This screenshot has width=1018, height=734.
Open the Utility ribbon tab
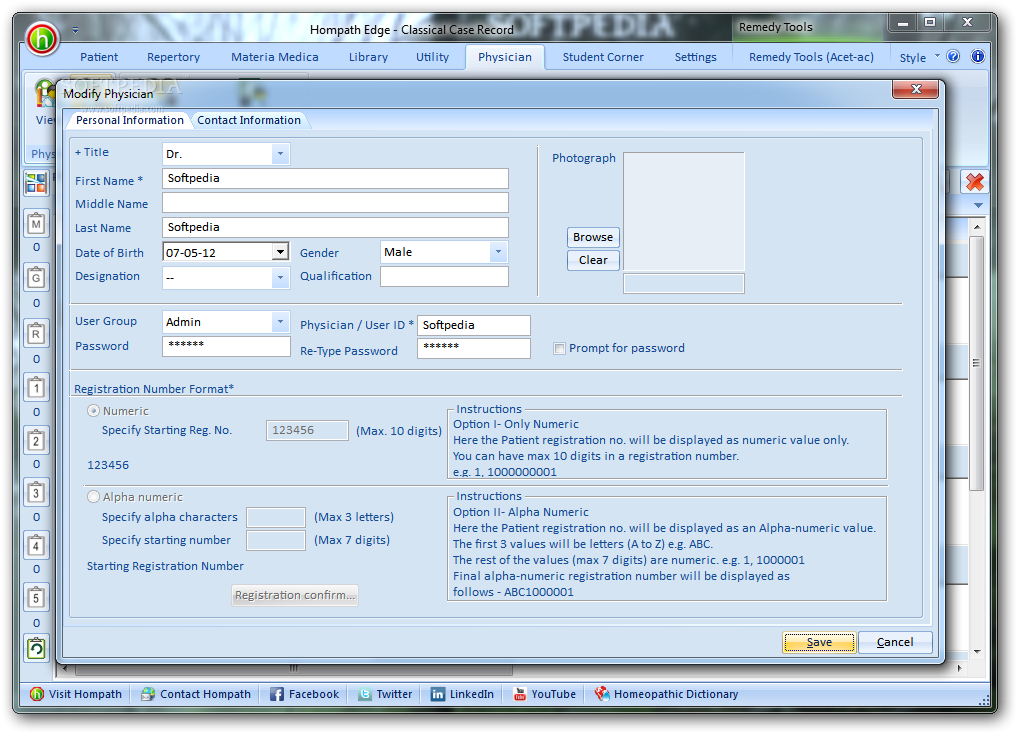(x=432, y=57)
